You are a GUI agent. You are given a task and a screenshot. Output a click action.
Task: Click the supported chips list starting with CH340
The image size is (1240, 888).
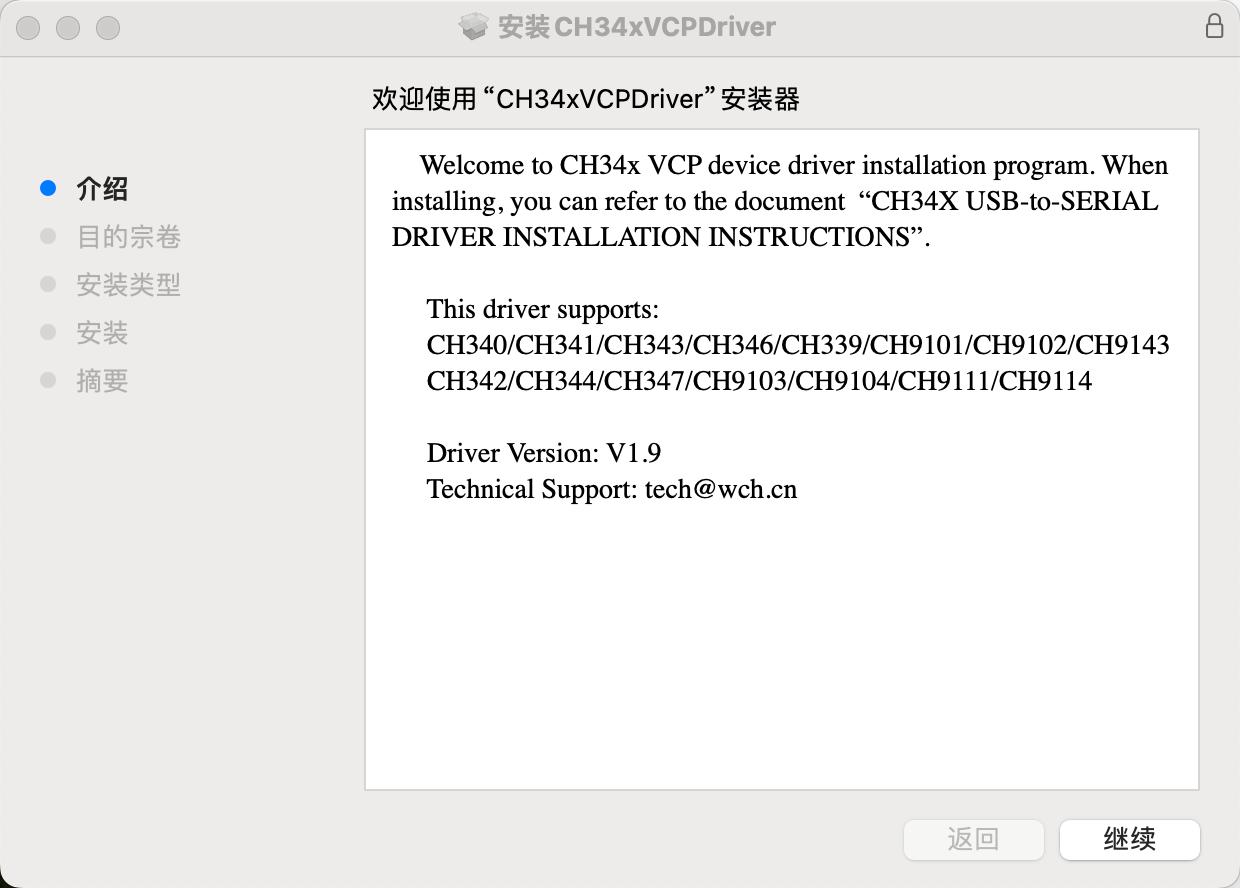pos(797,363)
